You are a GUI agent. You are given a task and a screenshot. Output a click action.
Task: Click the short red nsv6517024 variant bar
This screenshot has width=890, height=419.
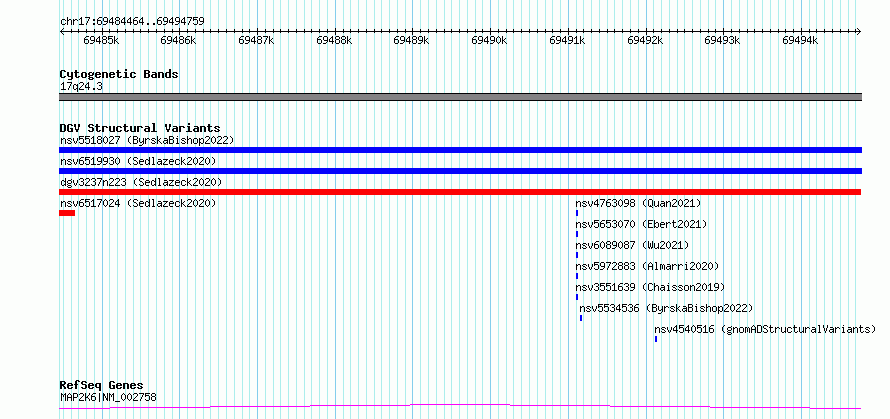[x=67, y=213]
